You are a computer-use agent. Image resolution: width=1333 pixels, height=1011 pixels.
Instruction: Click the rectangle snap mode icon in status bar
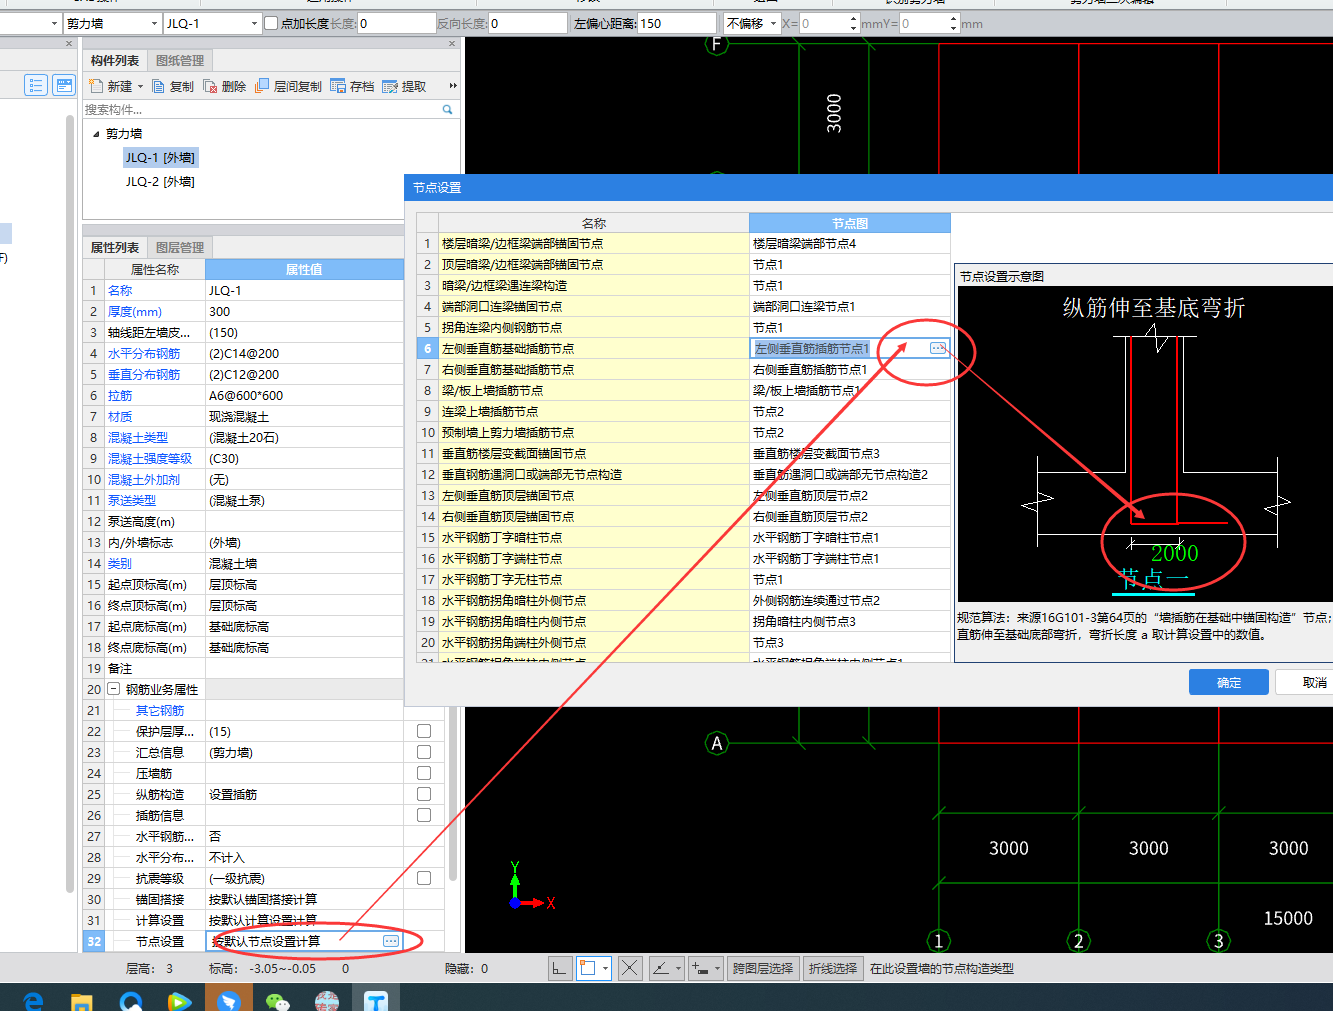pyautogui.click(x=588, y=968)
